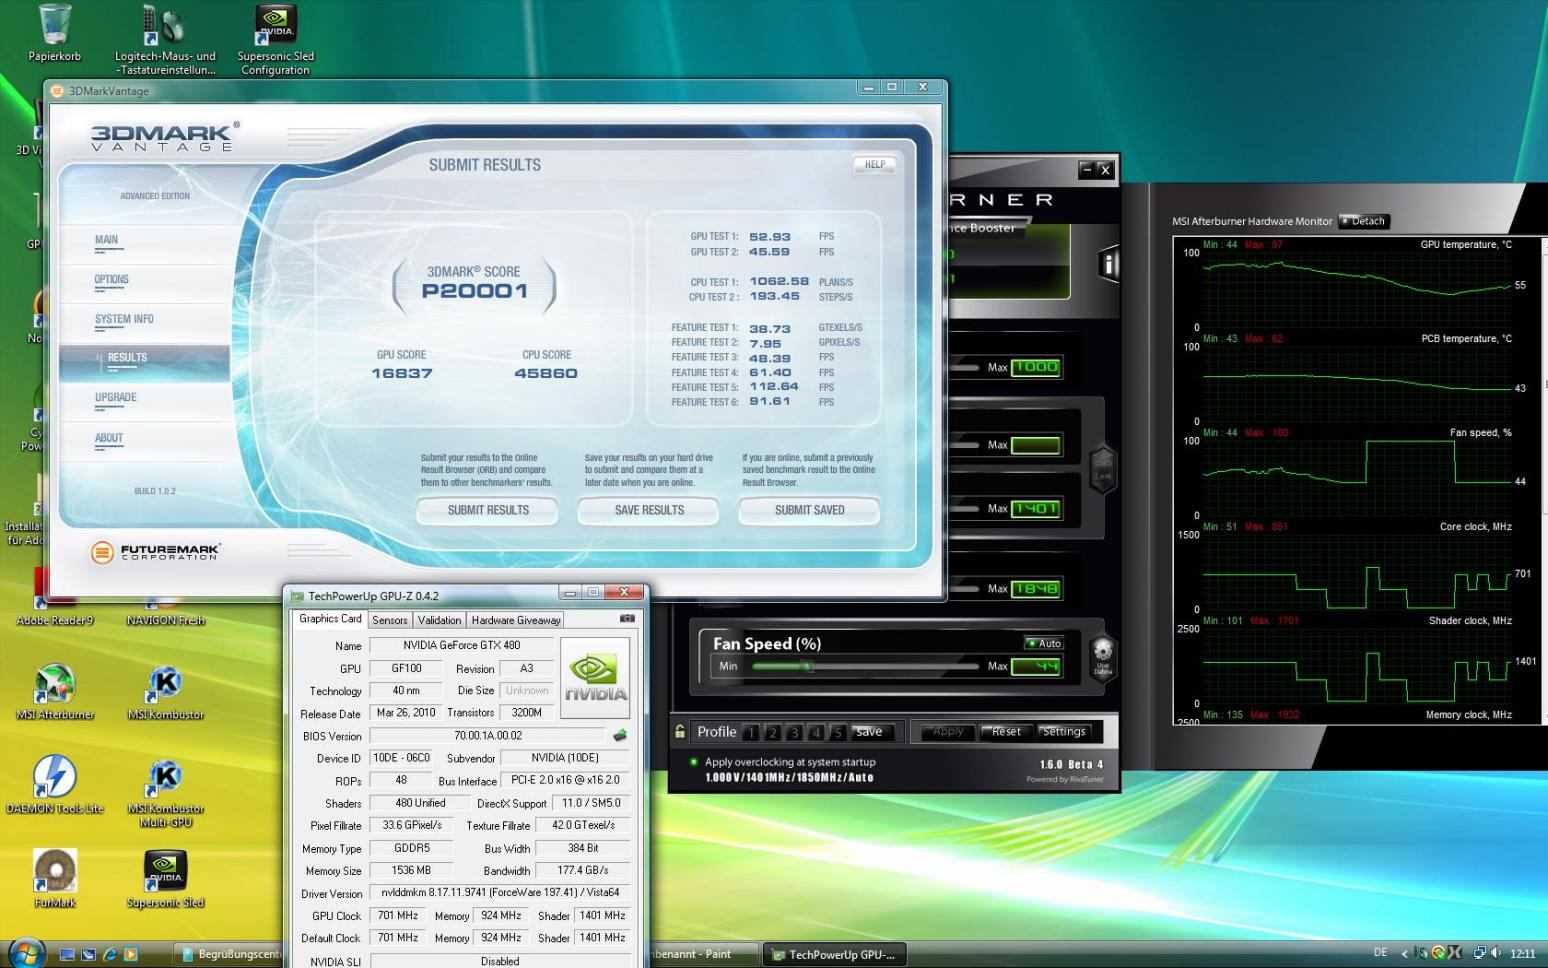
Task: Select Afterburner profile slot 2
Action: pyautogui.click(x=772, y=732)
